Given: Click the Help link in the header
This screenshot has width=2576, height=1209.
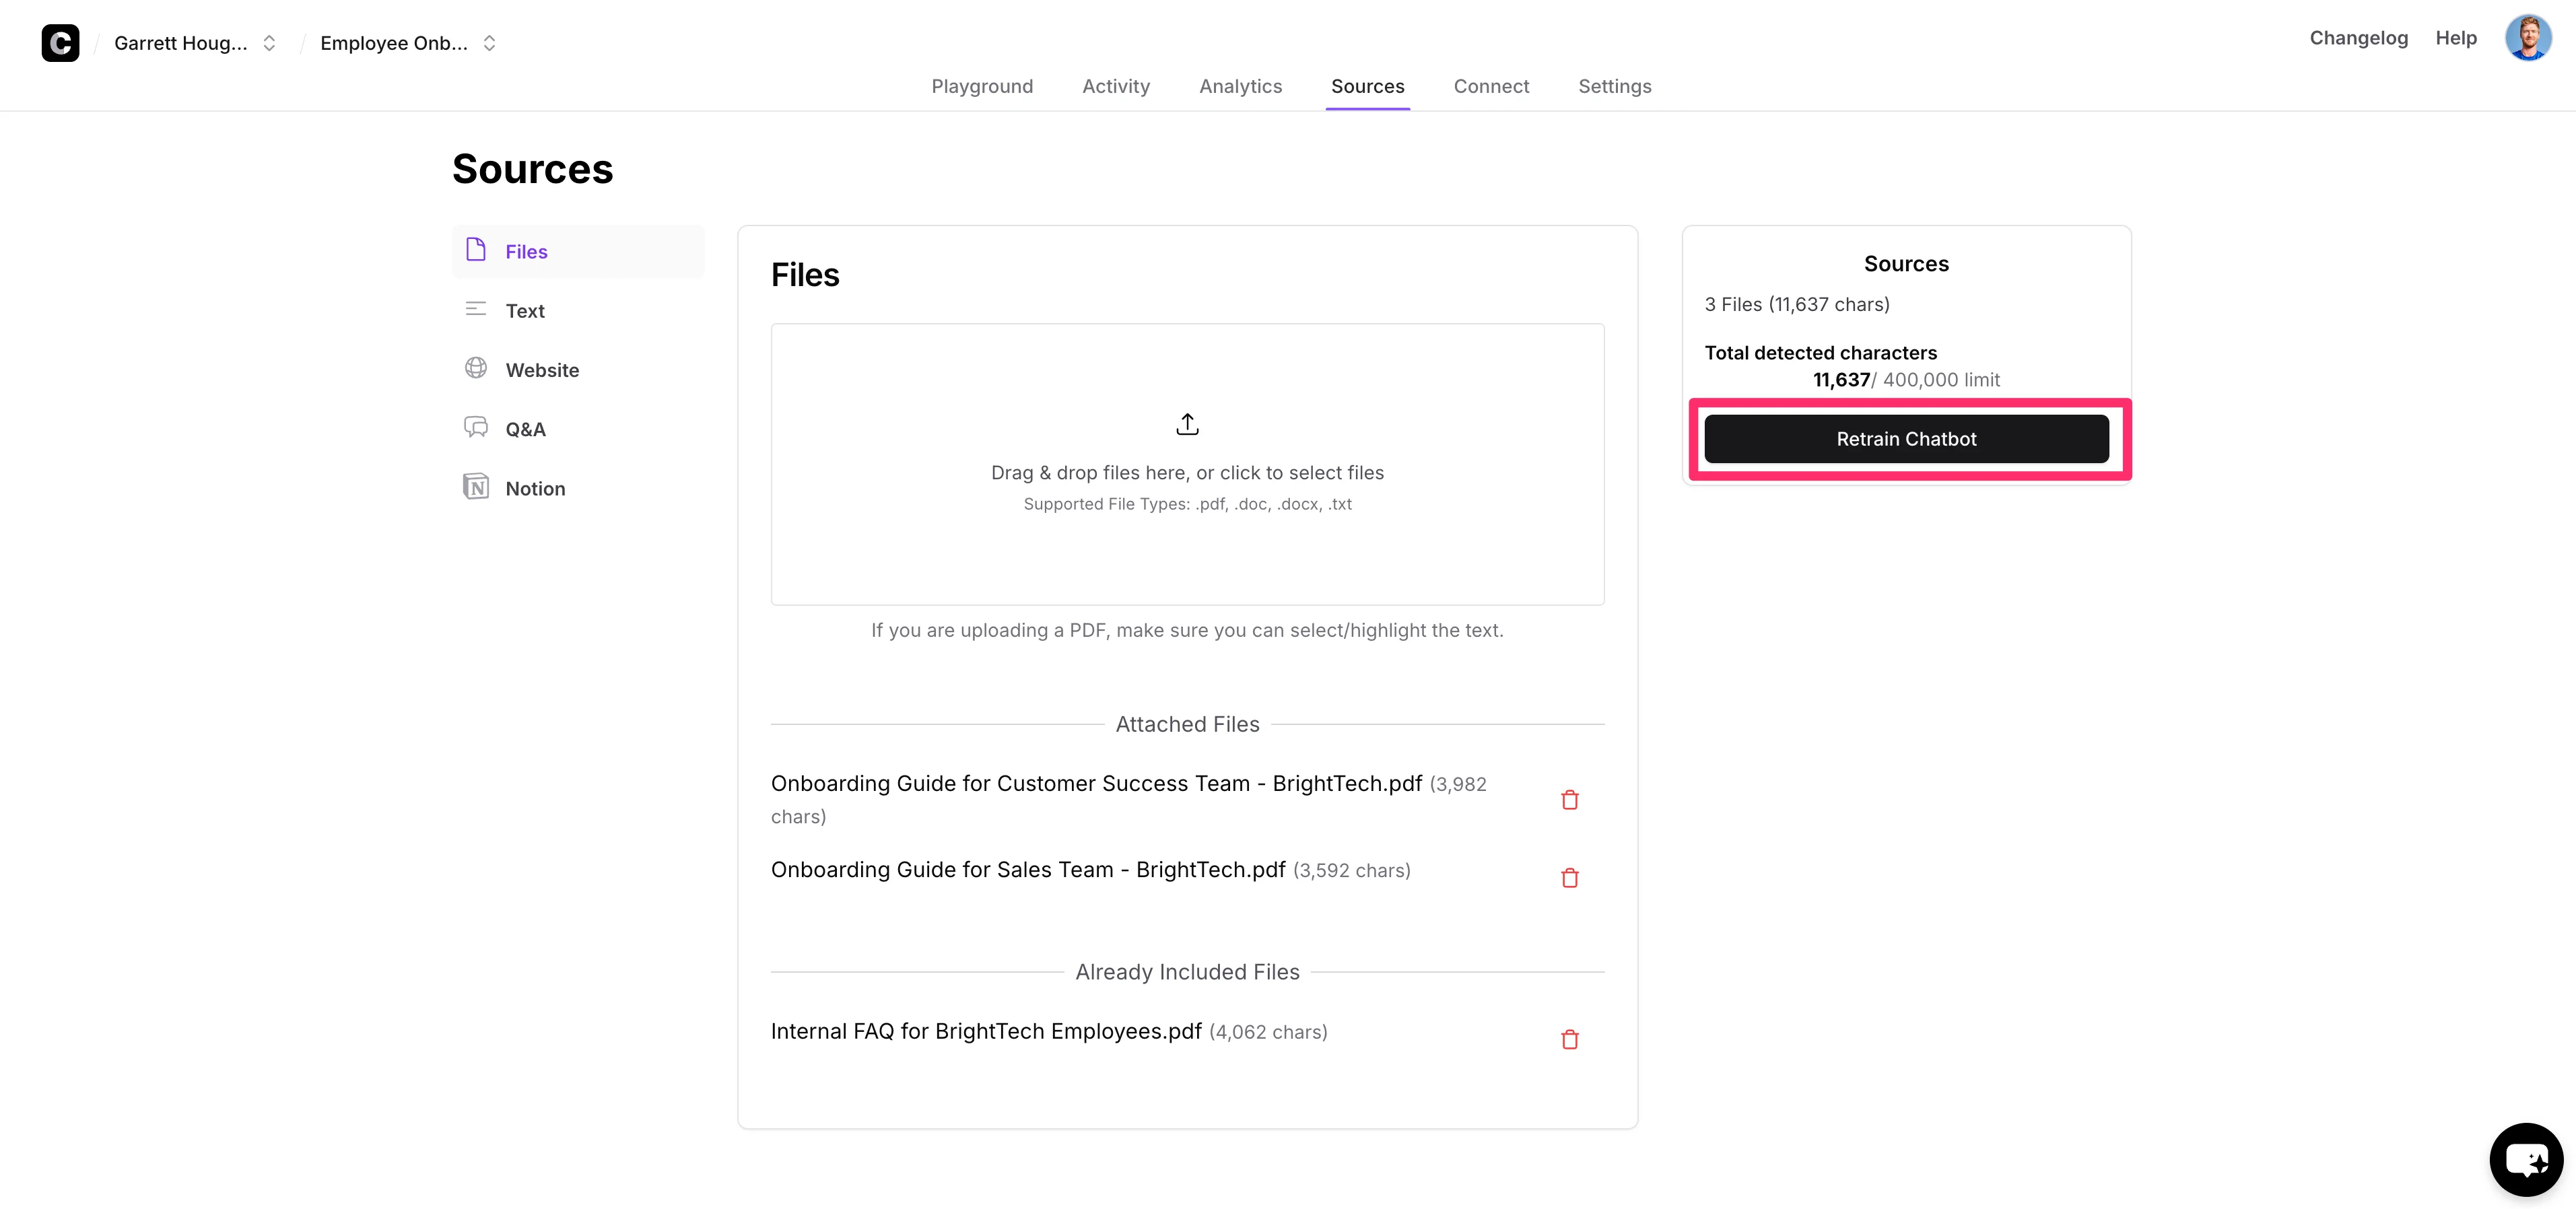Looking at the screenshot, I should tap(2455, 38).
